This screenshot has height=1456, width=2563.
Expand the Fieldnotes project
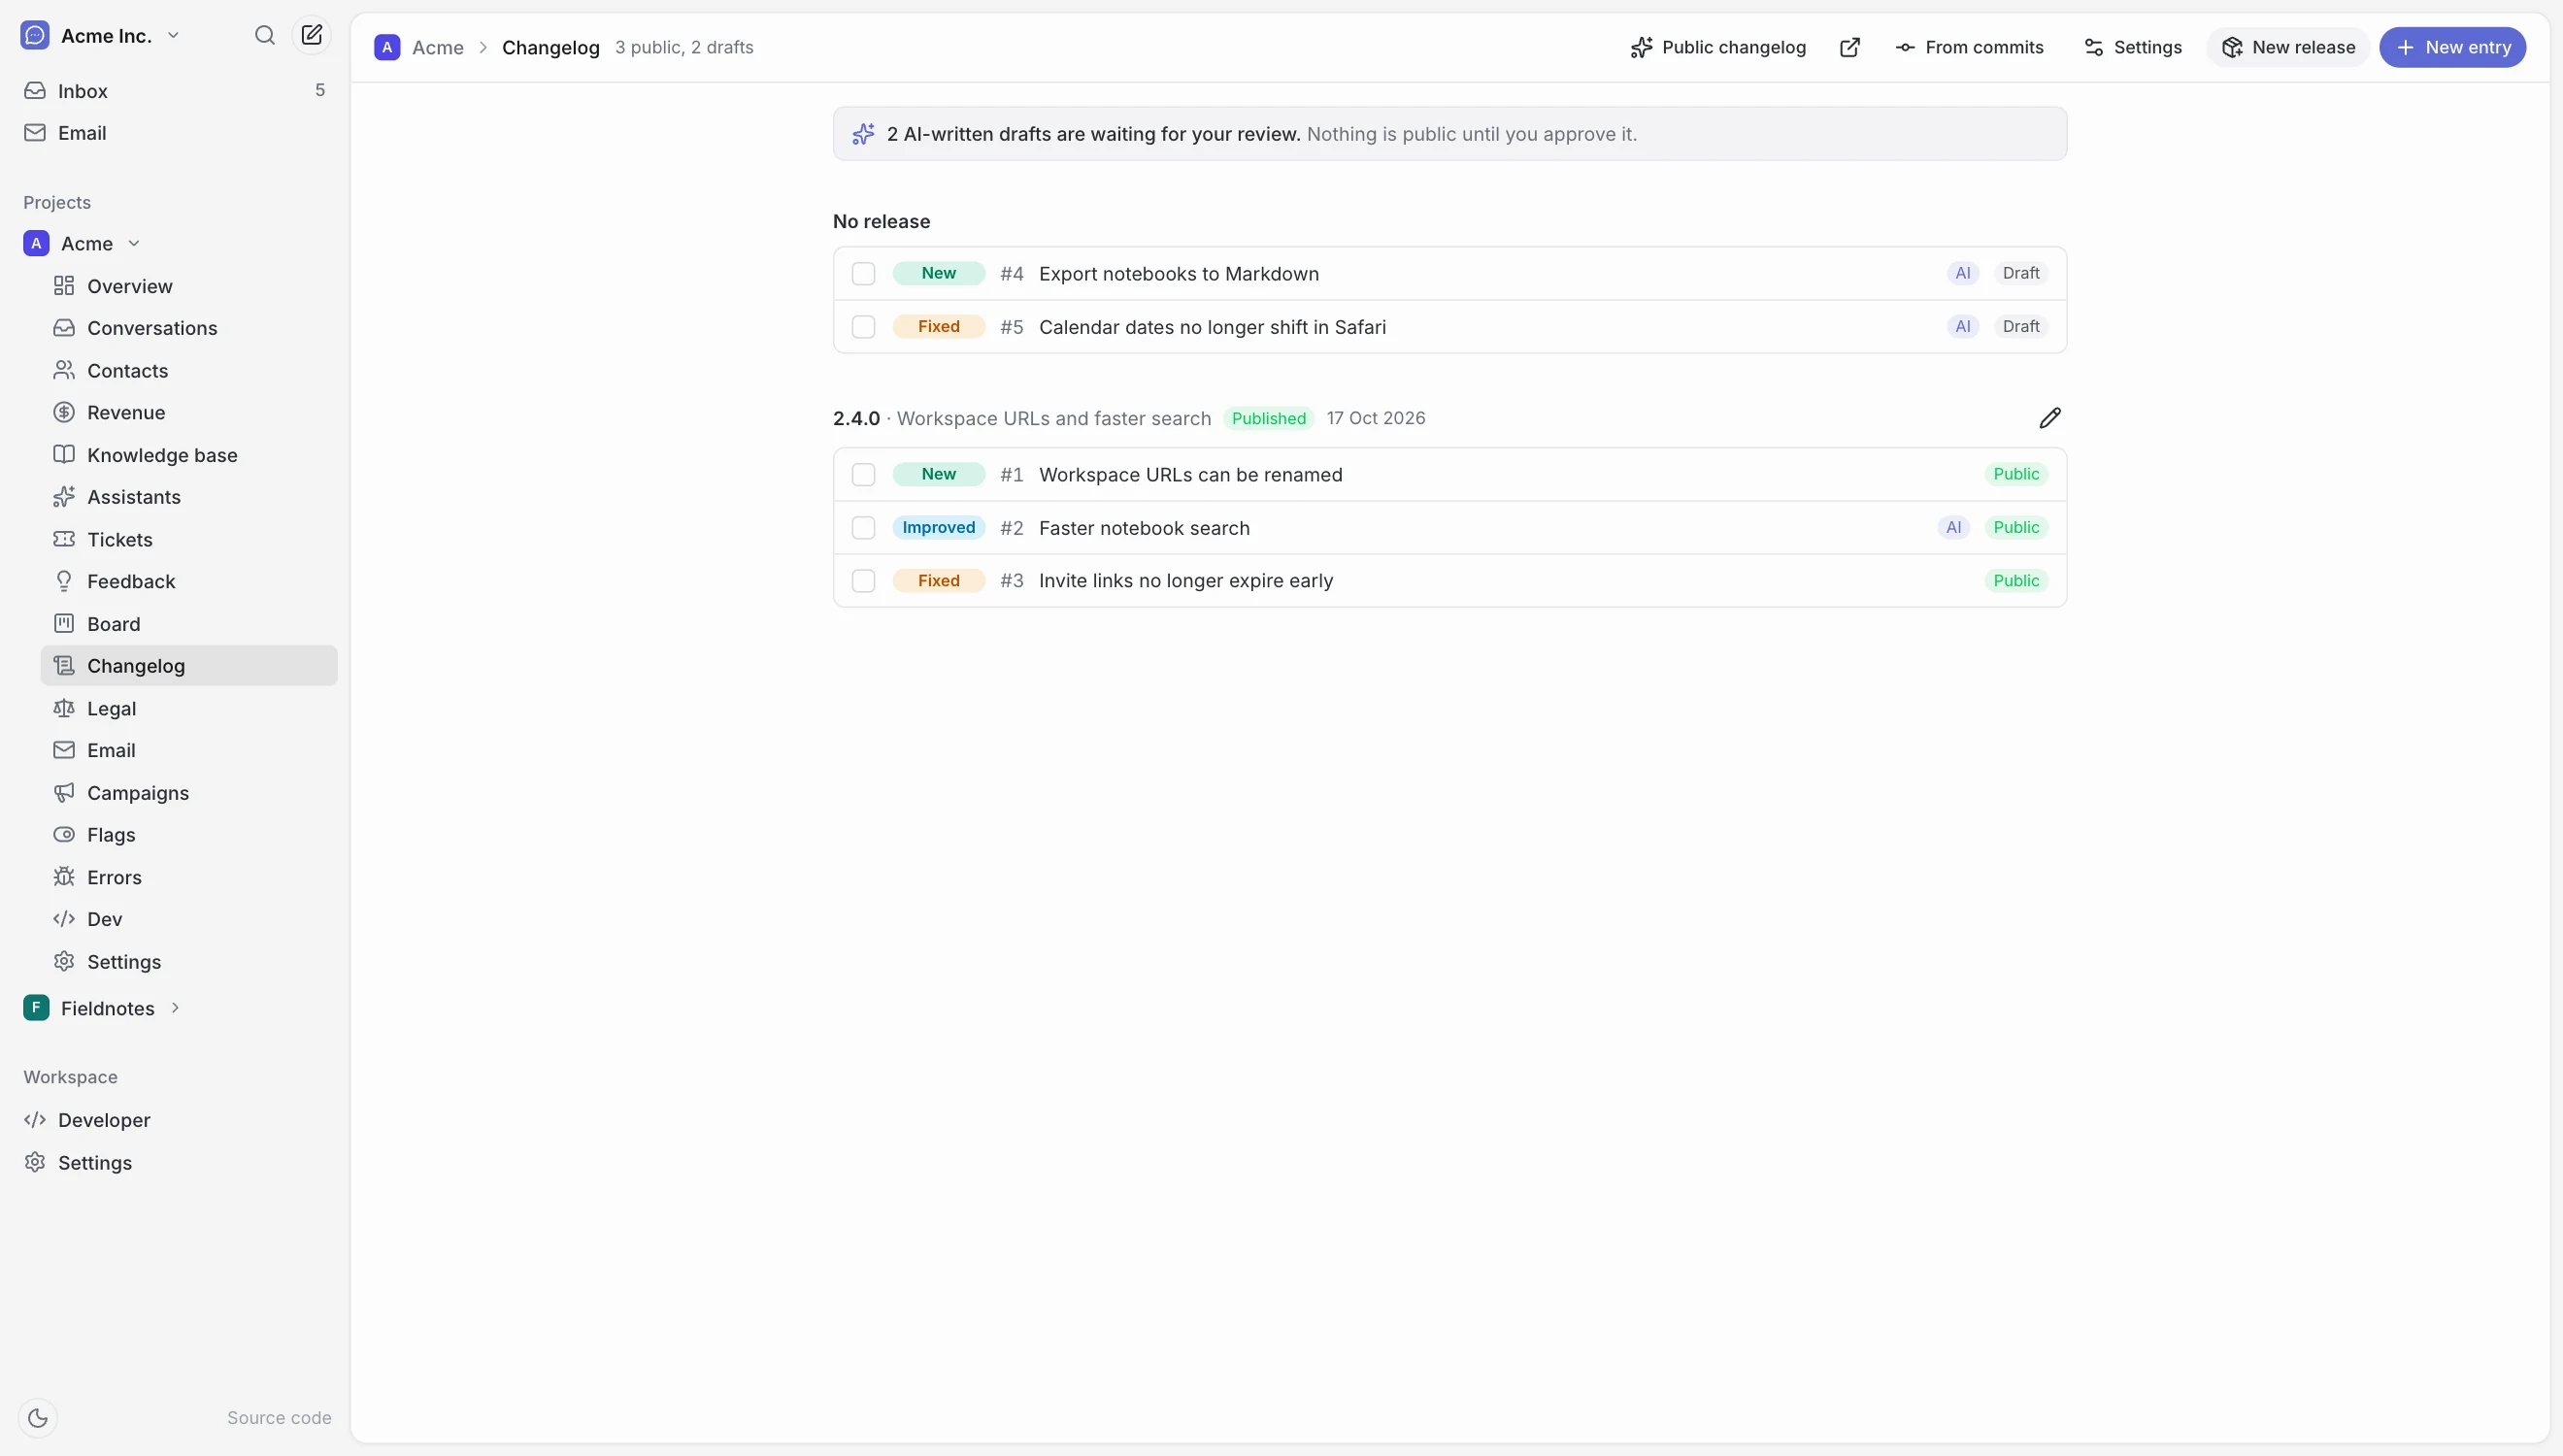(175, 1008)
